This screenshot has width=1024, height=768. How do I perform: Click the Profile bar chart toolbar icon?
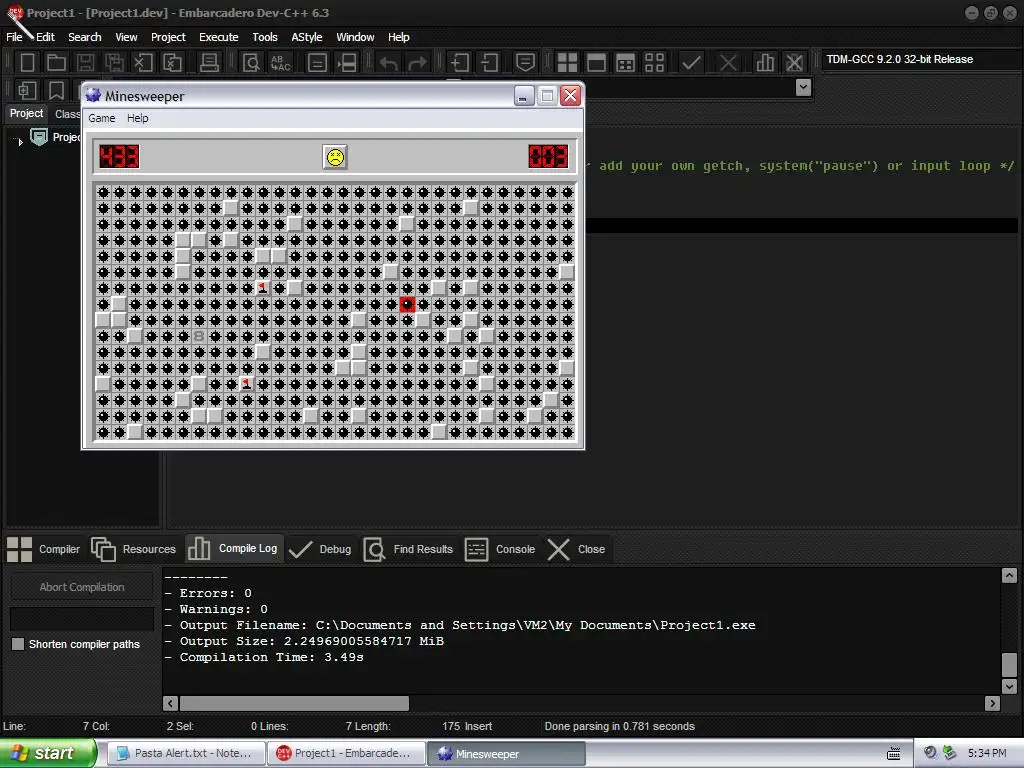pyautogui.click(x=765, y=63)
